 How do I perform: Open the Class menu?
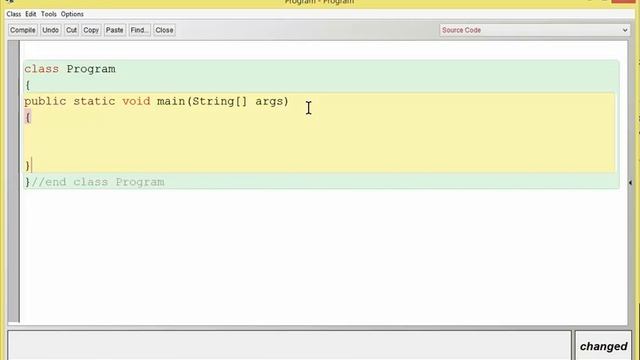click(13, 14)
